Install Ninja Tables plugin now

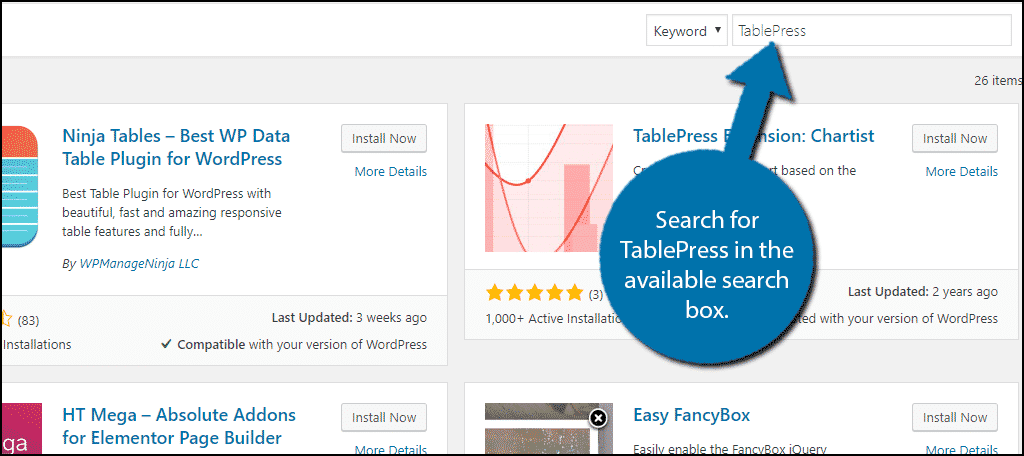point(384,138)
